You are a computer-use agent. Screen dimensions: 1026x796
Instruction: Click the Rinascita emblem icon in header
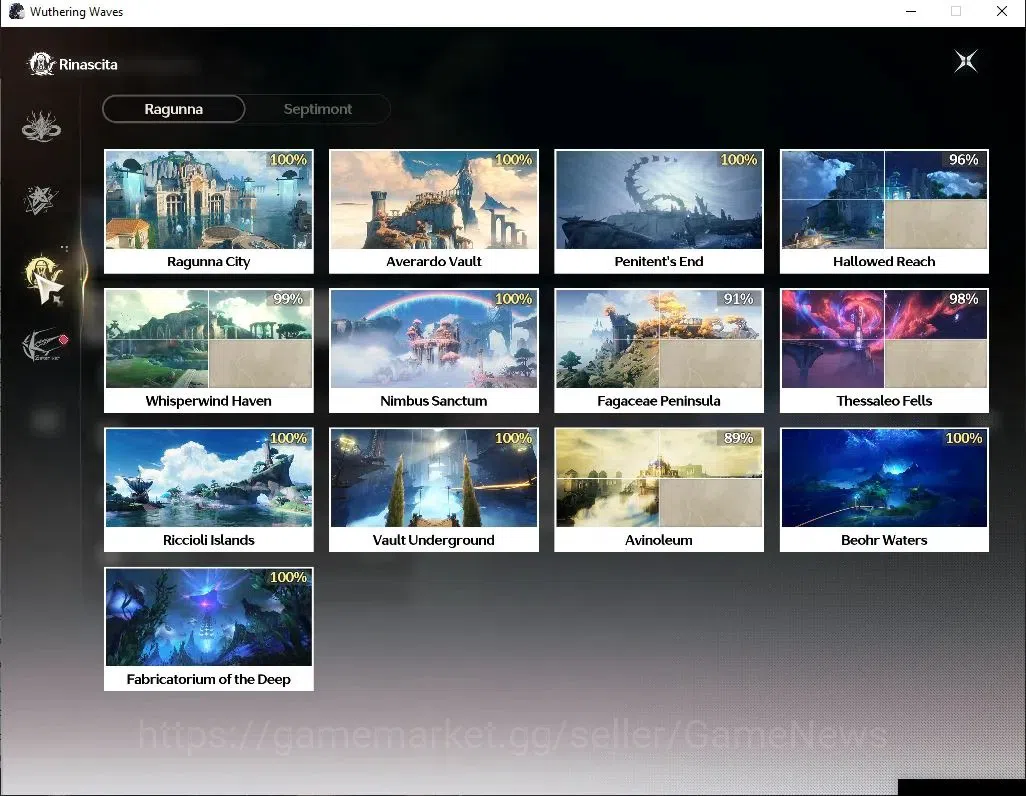click(x=41, y=64)
